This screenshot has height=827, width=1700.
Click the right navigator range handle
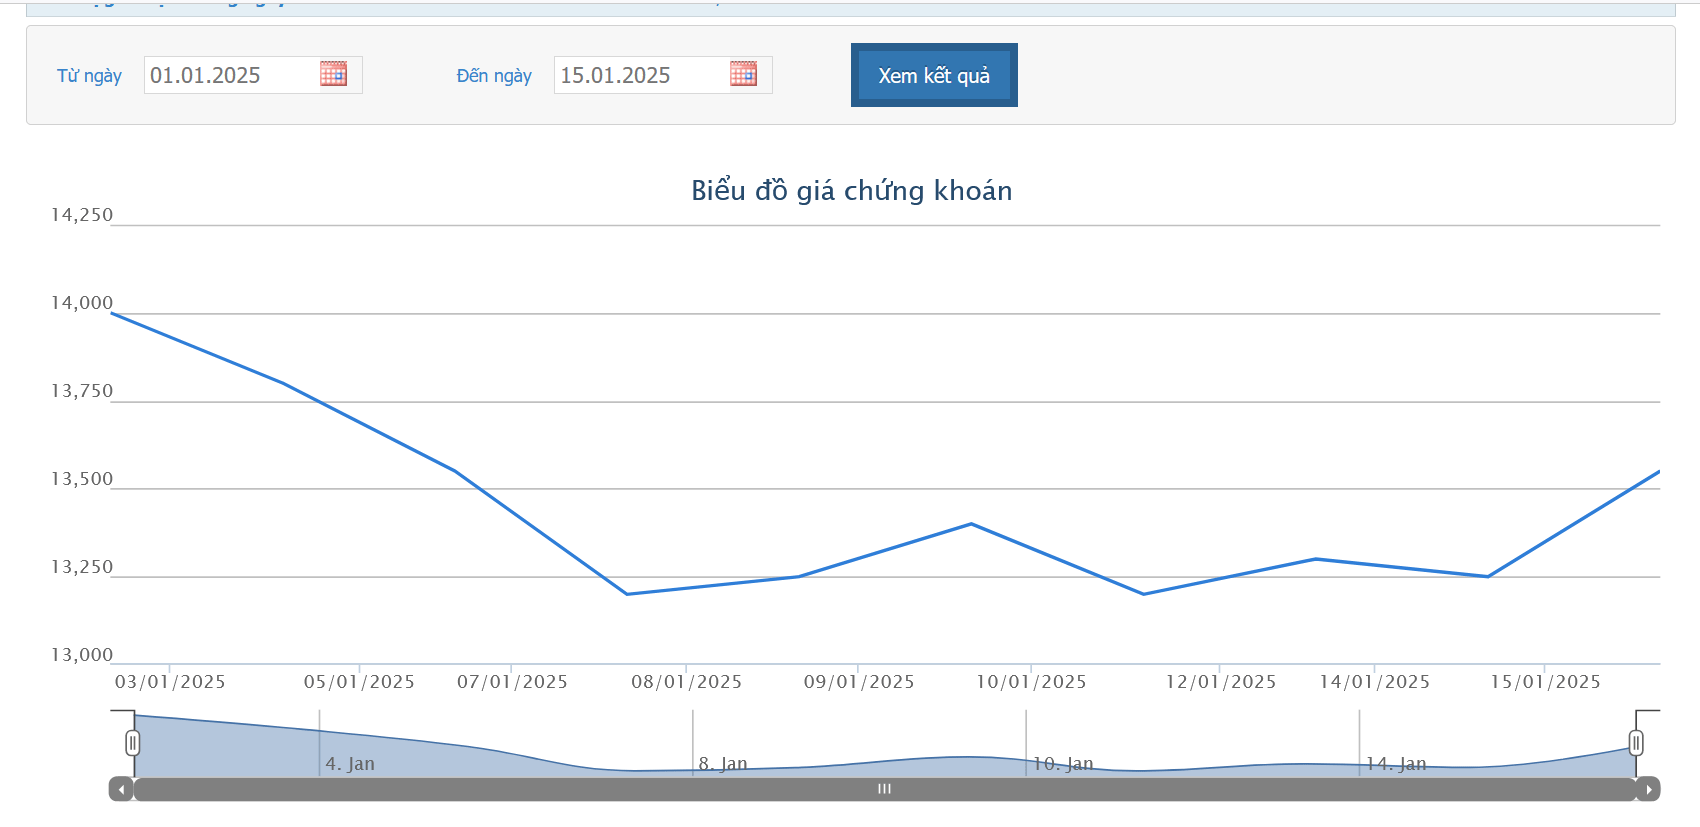point(1636,743)
